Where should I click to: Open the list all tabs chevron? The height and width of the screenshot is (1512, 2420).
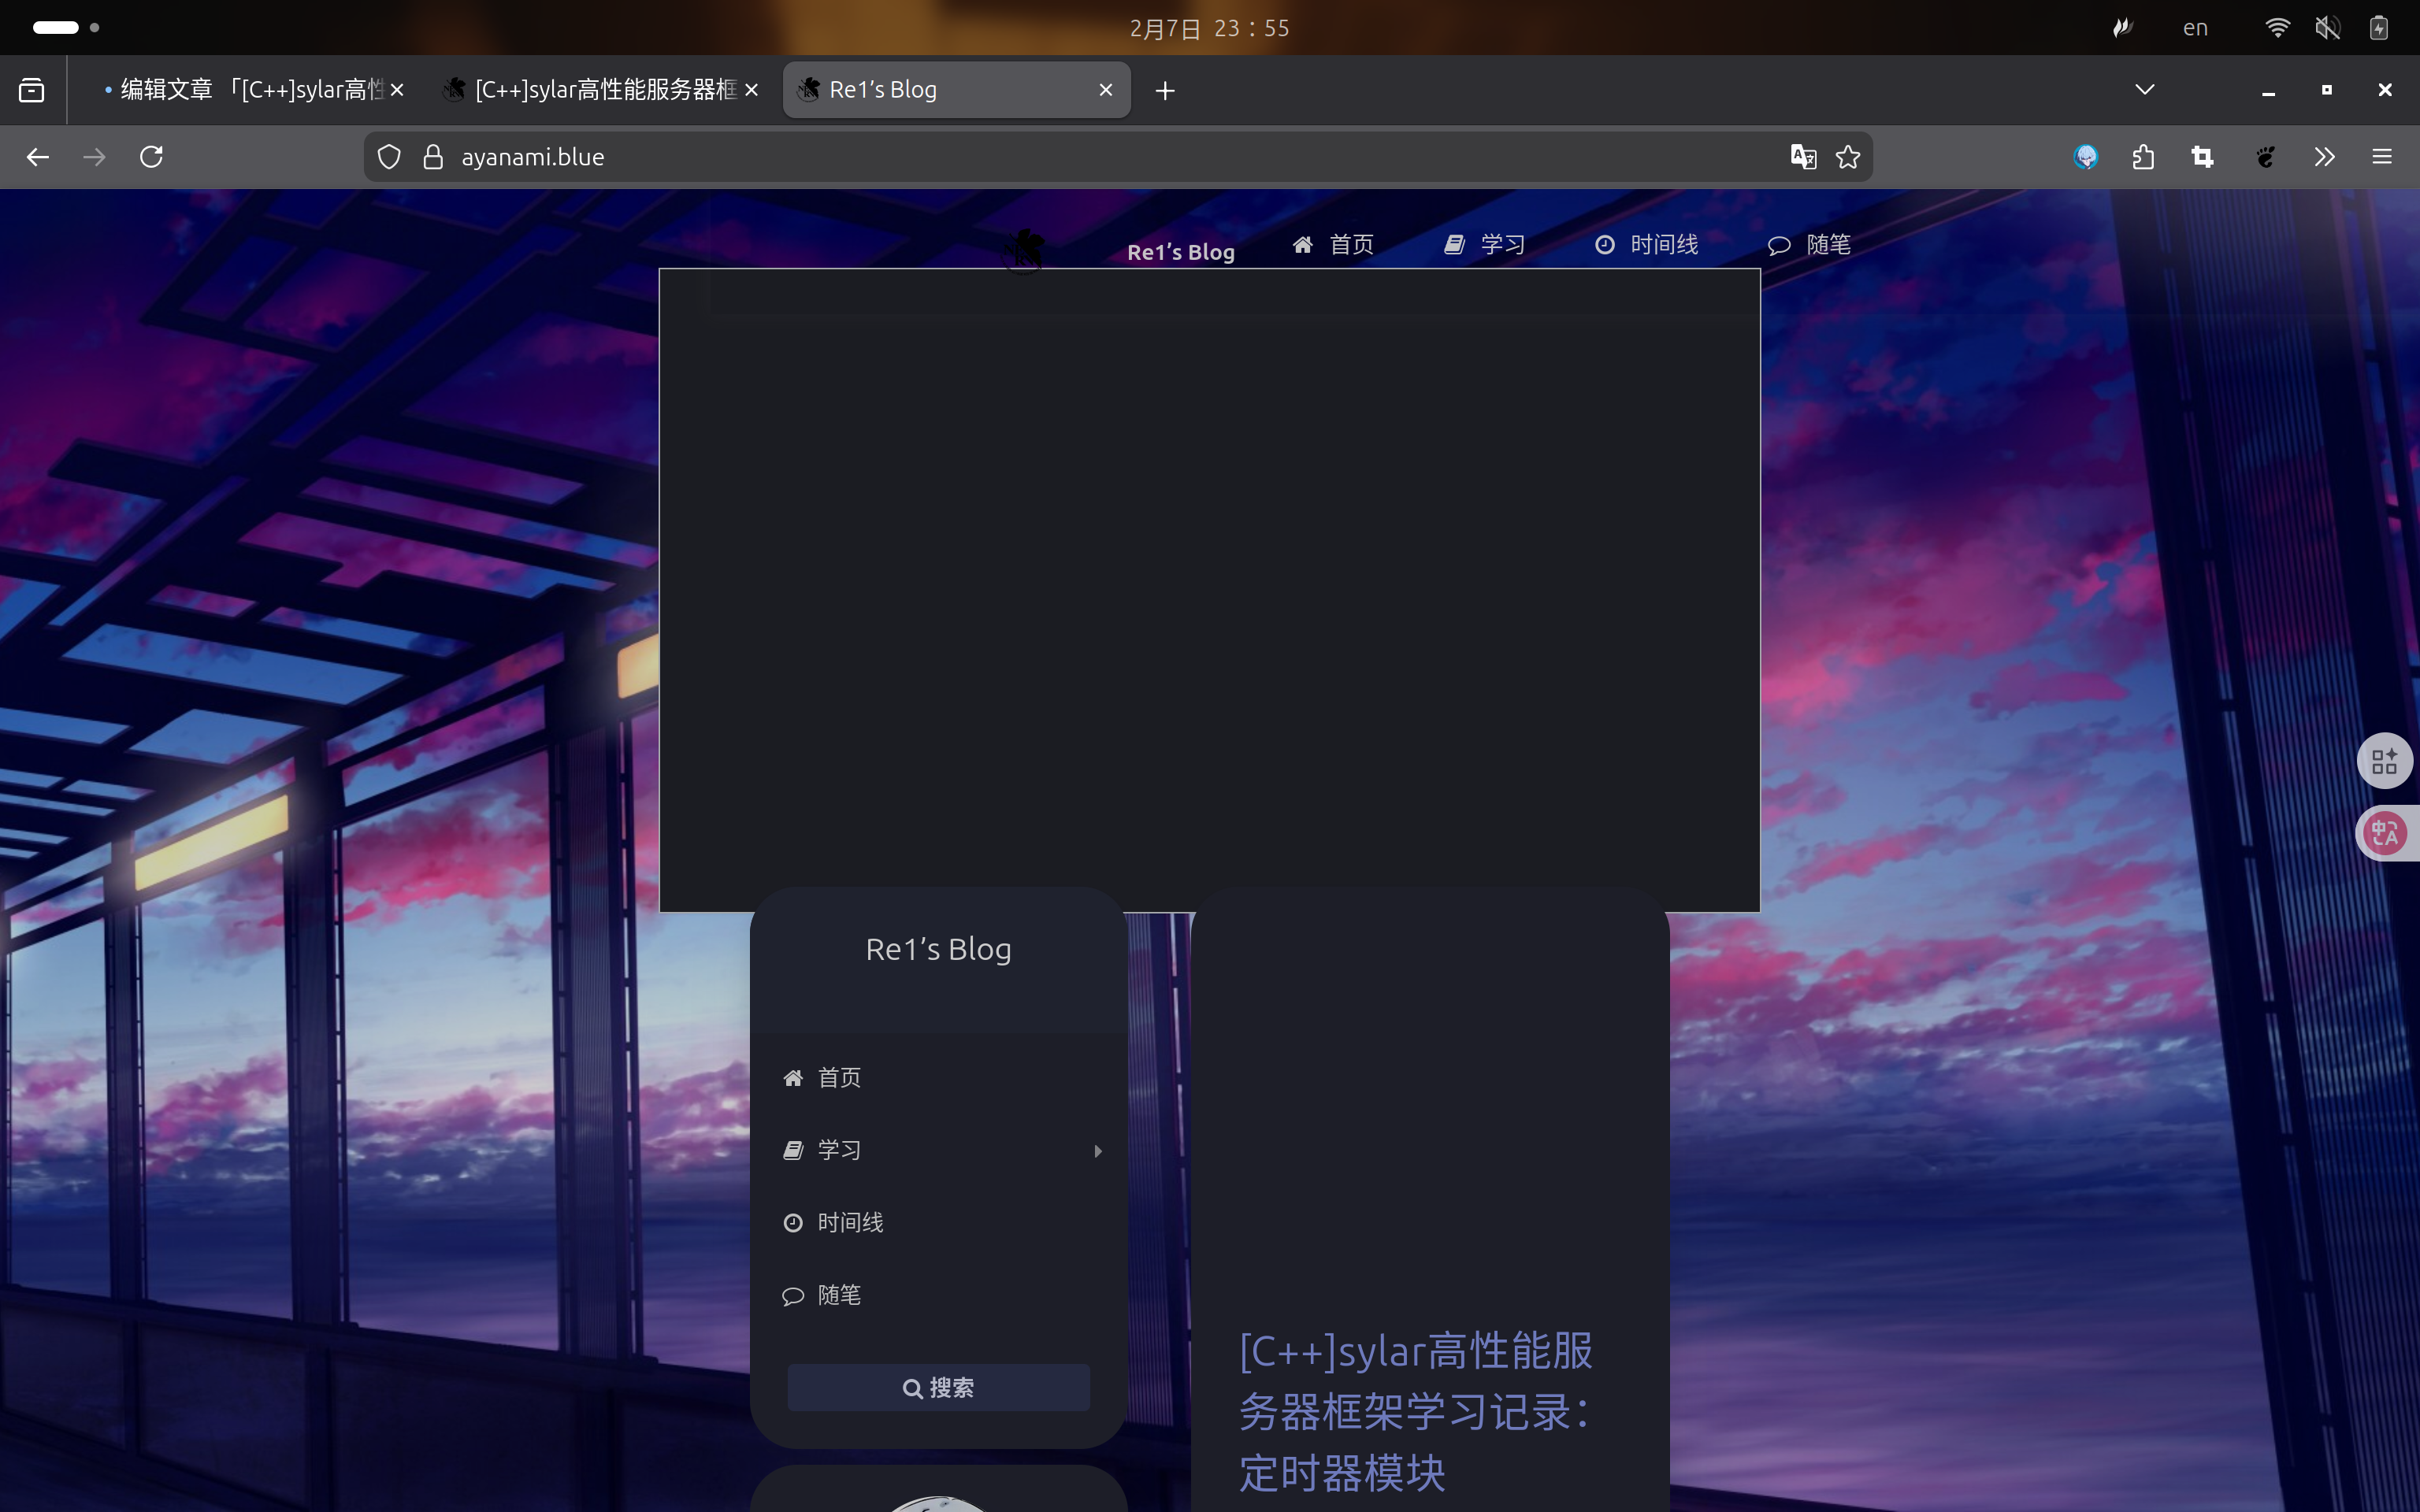coord(2144,90)
